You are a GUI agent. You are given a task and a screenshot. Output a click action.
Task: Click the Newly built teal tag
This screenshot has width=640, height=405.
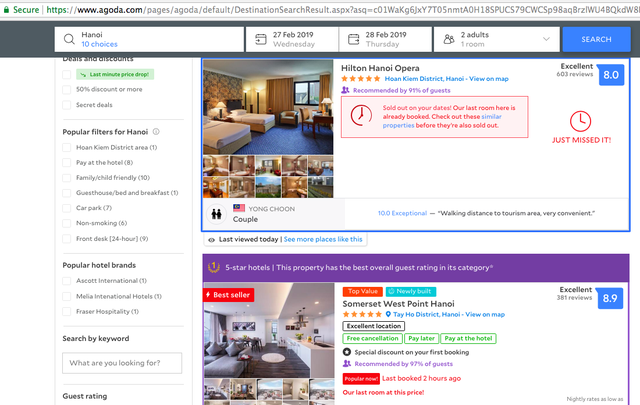[411, 292]
